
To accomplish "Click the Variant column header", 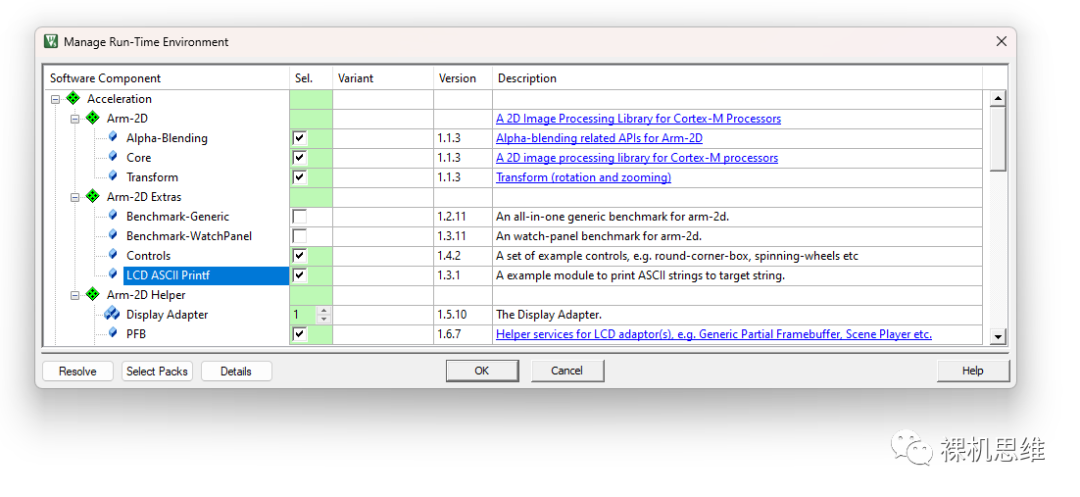I will pyautogui.click(x=383, y=78).
